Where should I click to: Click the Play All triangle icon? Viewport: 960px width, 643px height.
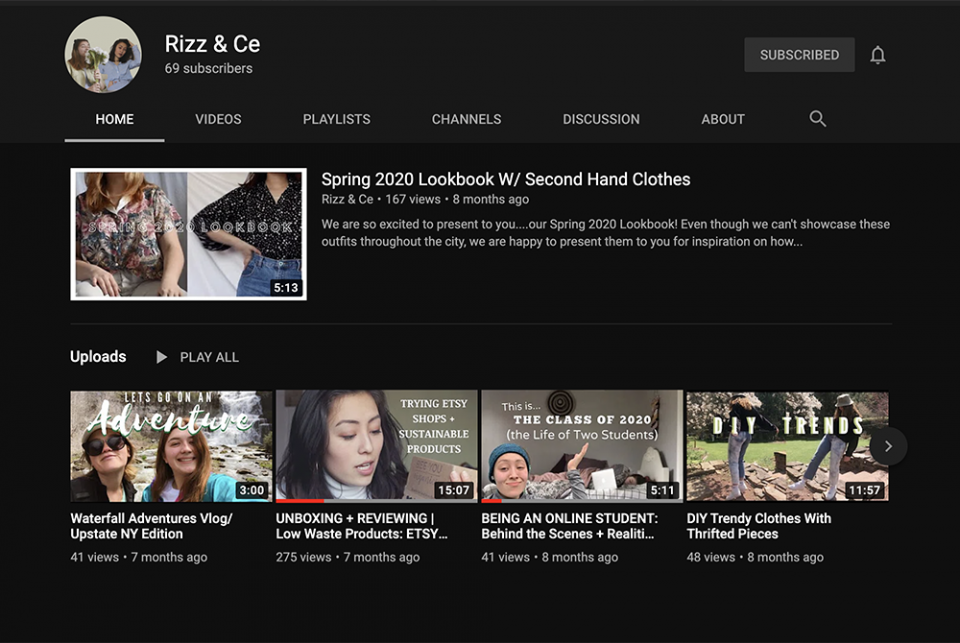(x=161, y=357)
